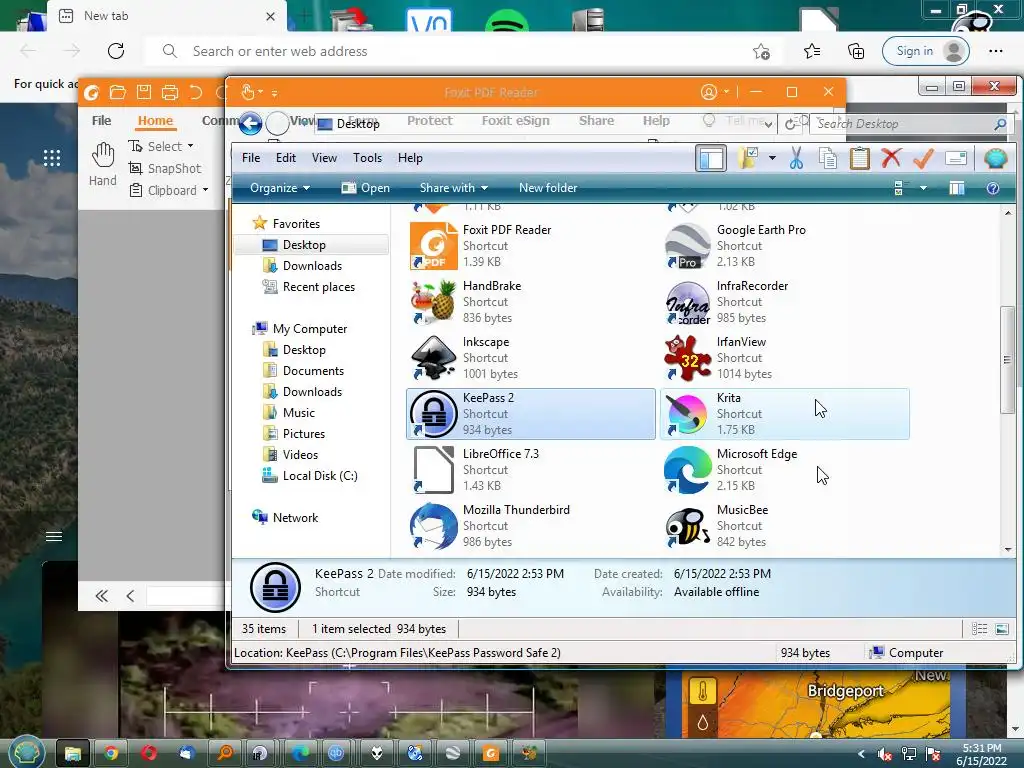Open the Explorer View menu
This screenshot has height=768, width=1024.
click(x=324, y=158)
